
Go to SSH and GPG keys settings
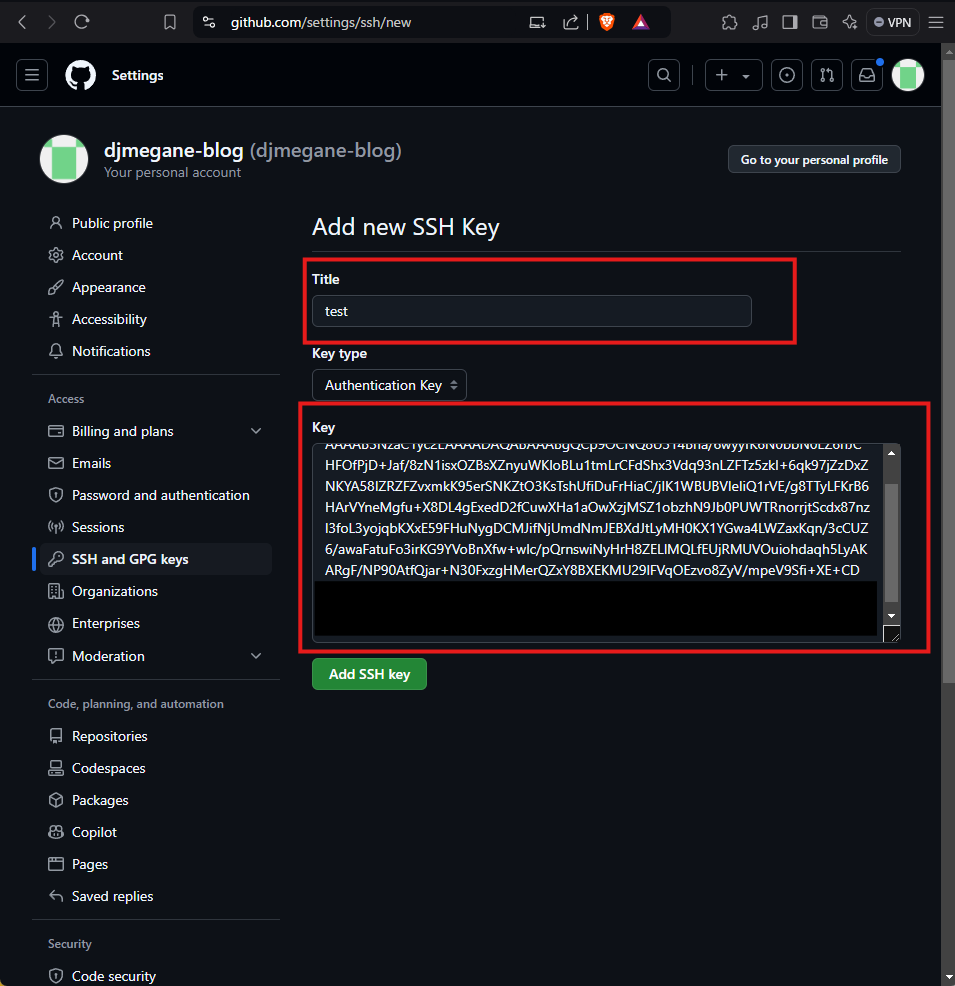130,559
